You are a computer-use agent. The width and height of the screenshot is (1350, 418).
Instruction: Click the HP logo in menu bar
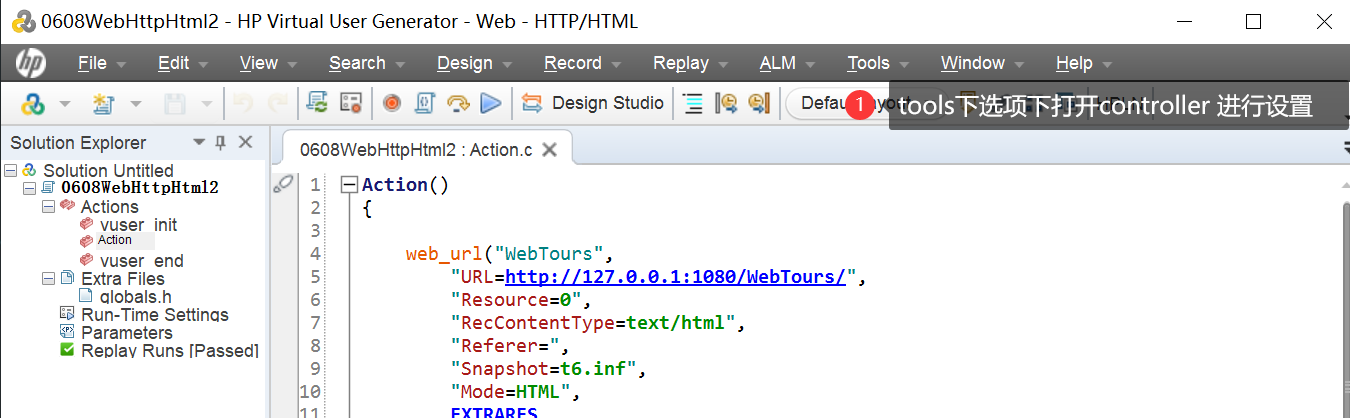point(31,64)
